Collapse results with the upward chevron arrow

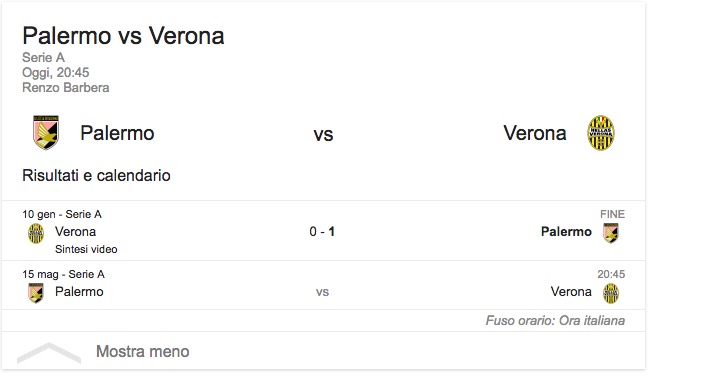click(x=49, y=353)
